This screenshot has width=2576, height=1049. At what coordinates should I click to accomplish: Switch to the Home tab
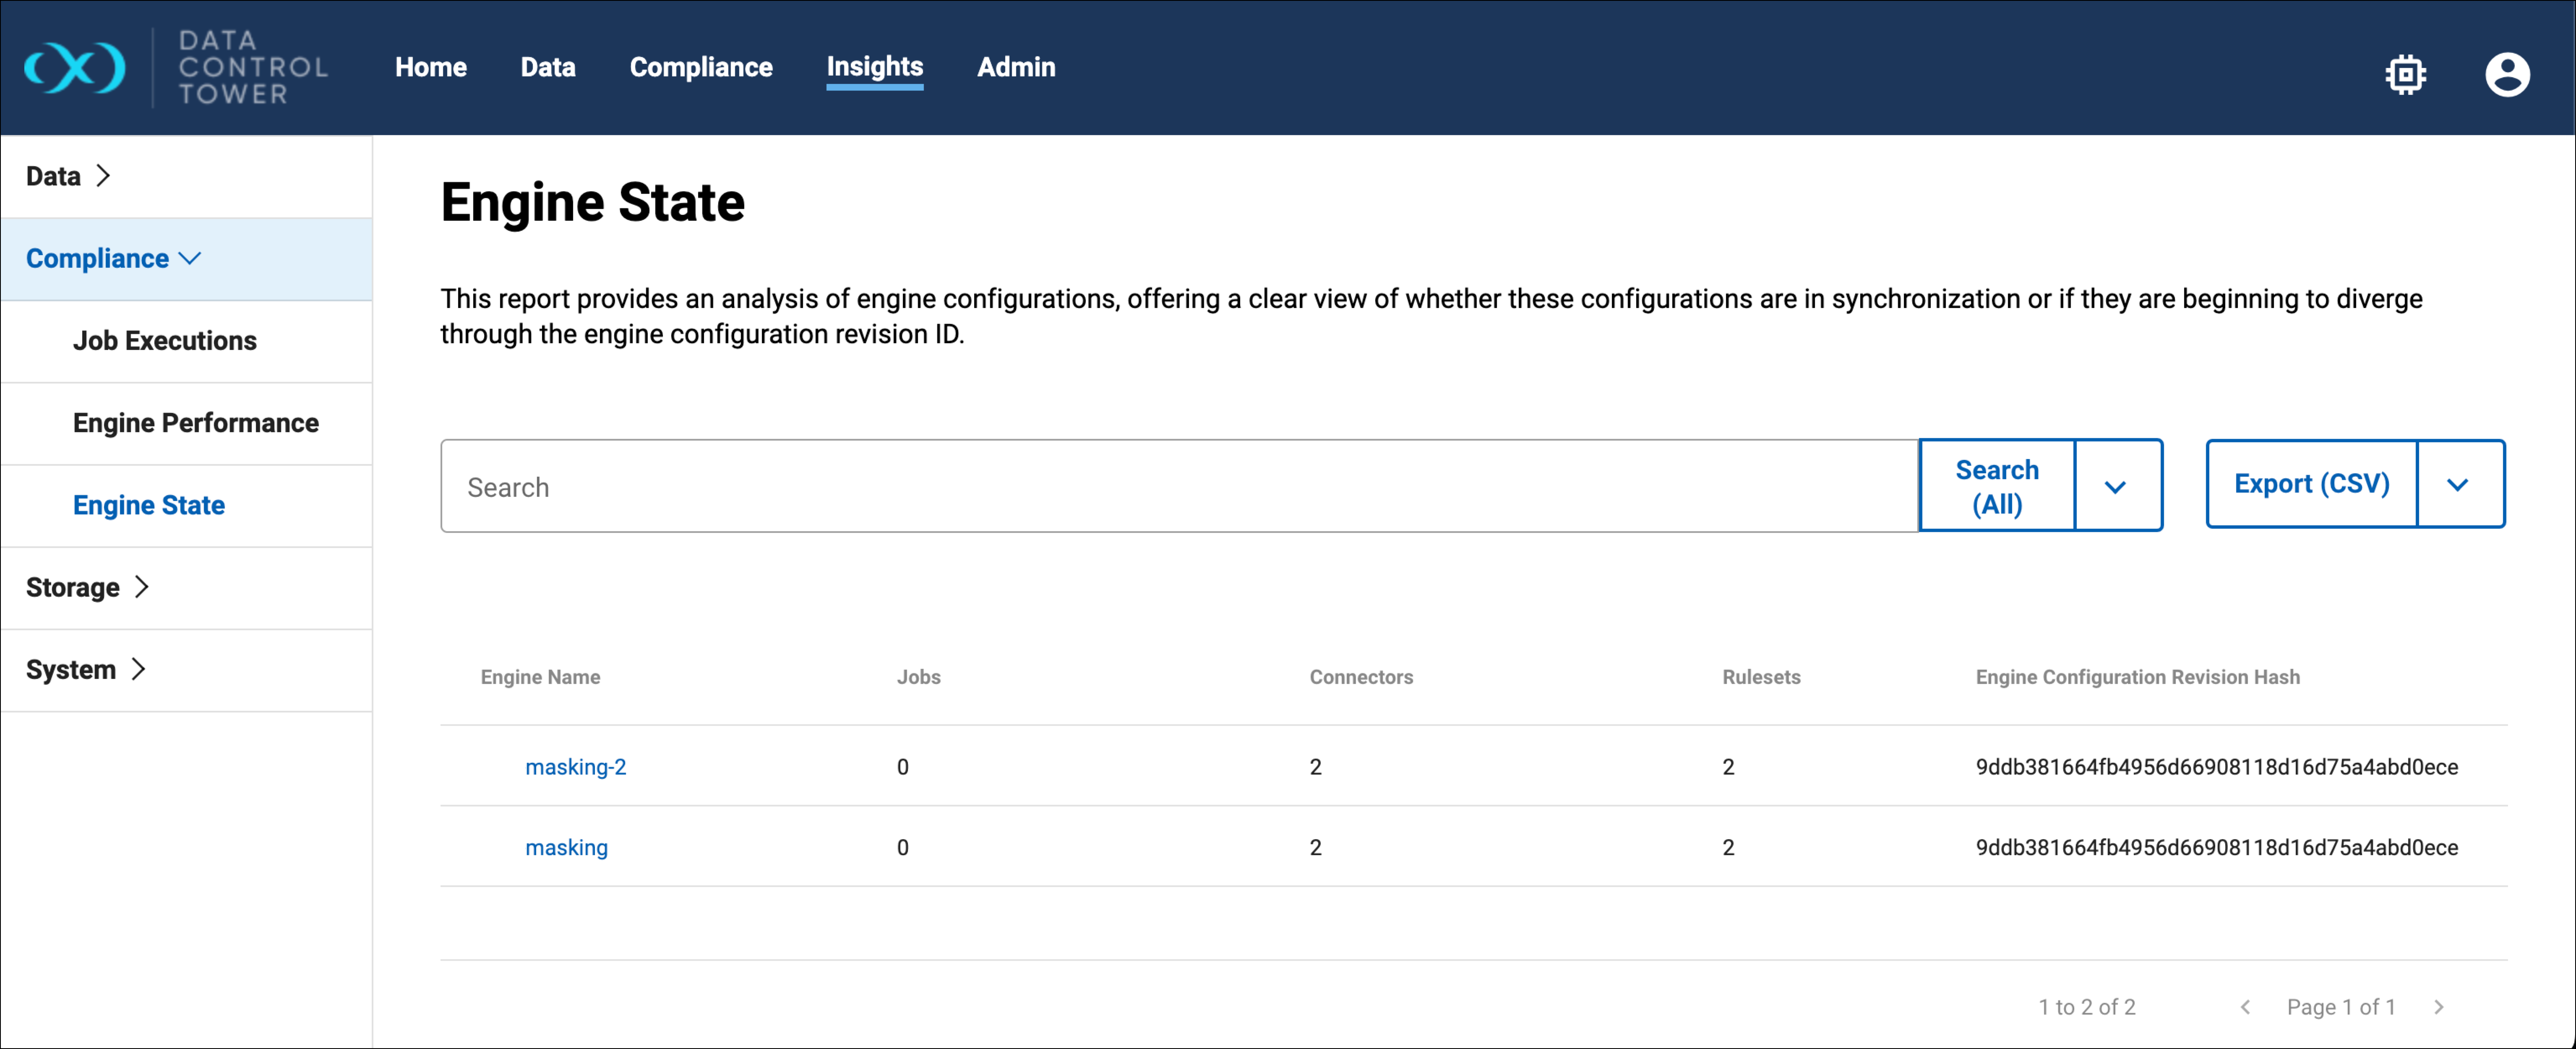pyautogui.click(x=430, y=67)
